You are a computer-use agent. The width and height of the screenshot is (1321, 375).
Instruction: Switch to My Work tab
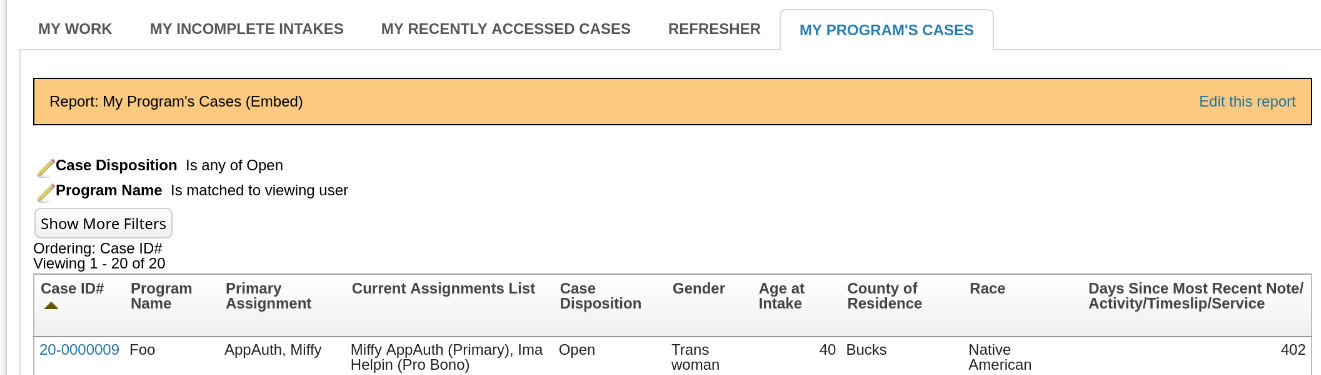(x=75, y=29)
